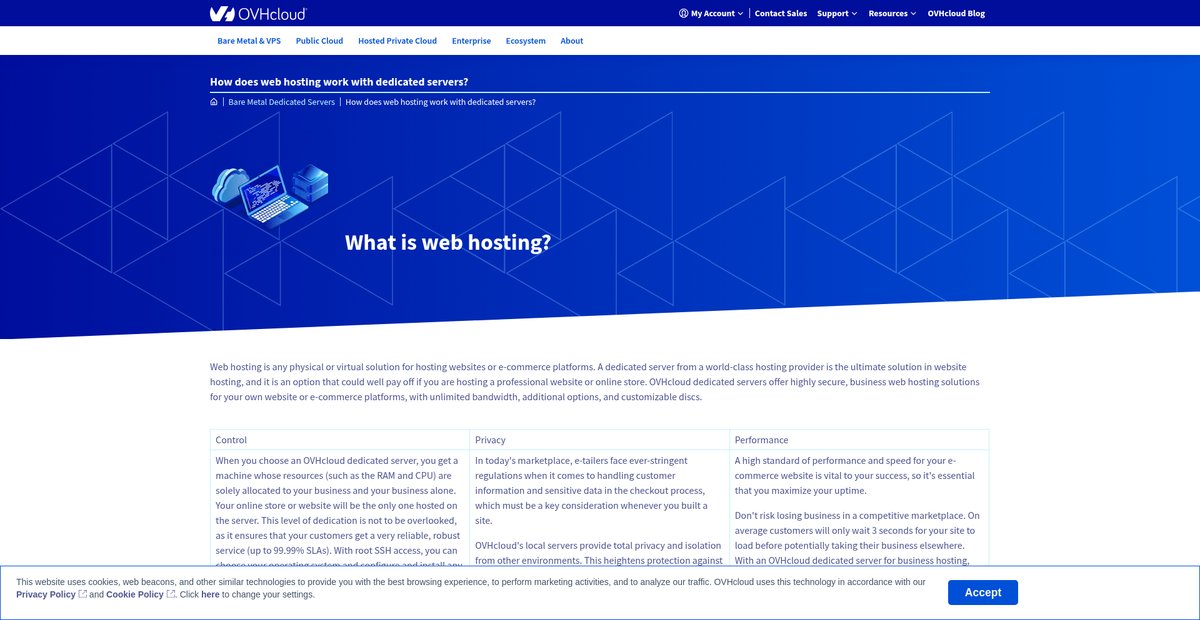Go to Bare Metal Dedicated Servers breadcrumb
Screen dimensions: 1200x620
point(281,102)
